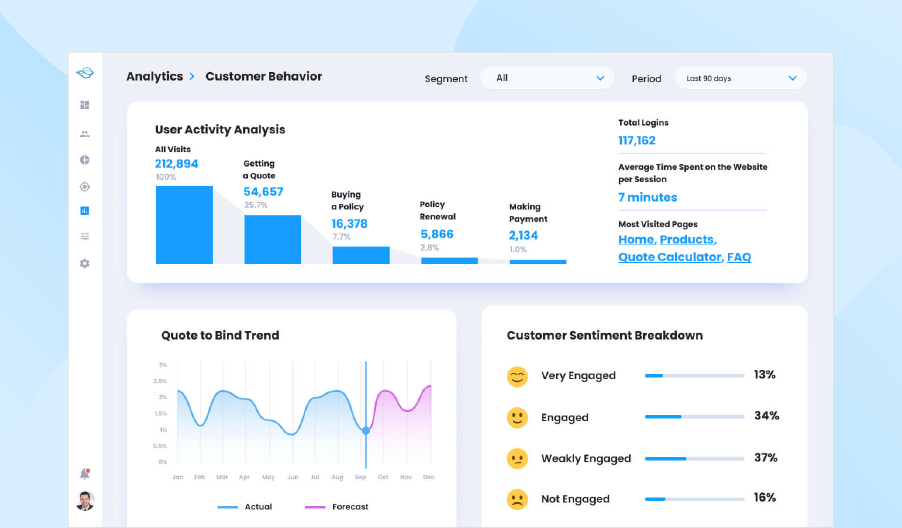The height and width of the screenshot is (528, 902).
Task: Open the notifications bell icon
Action: 85,474
